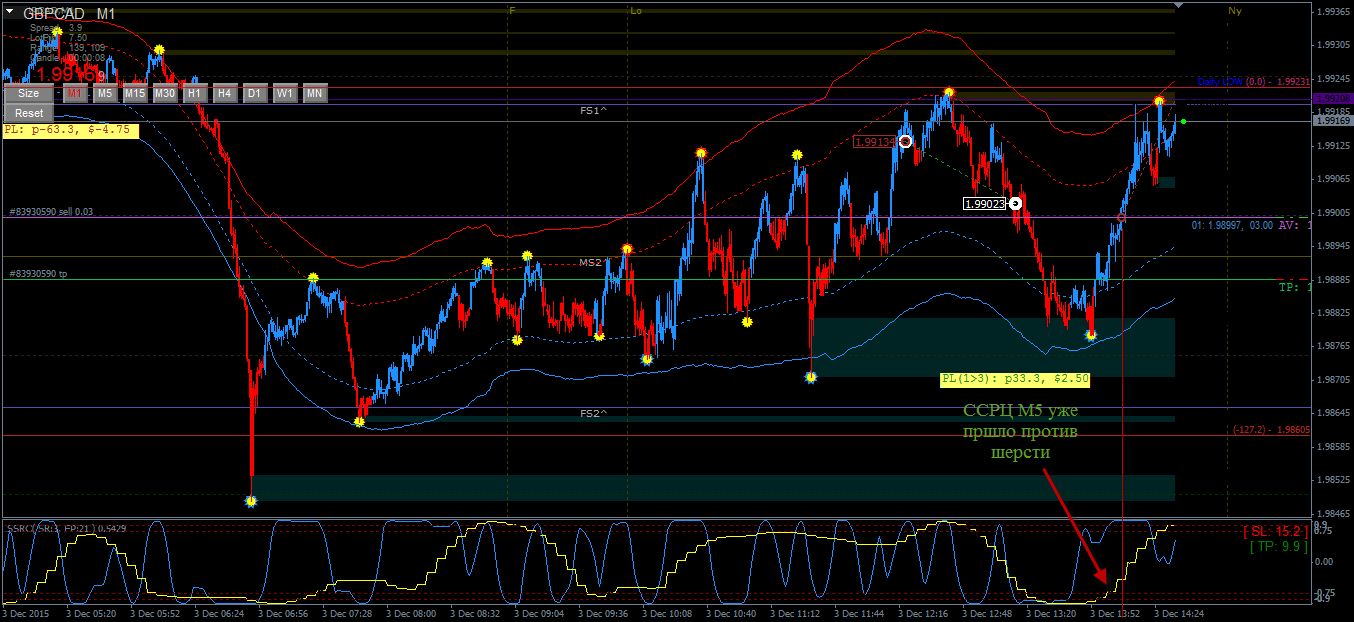Click the 1.98525 price on the scale
This screenshot has height=622, width=1354.
[1333, 479]
